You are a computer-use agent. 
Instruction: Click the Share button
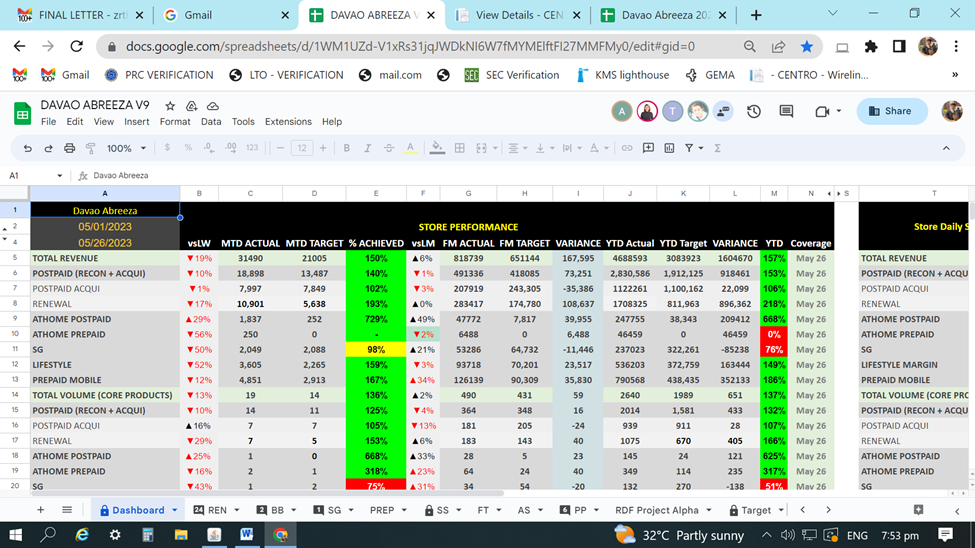click(x=891, y=111)
